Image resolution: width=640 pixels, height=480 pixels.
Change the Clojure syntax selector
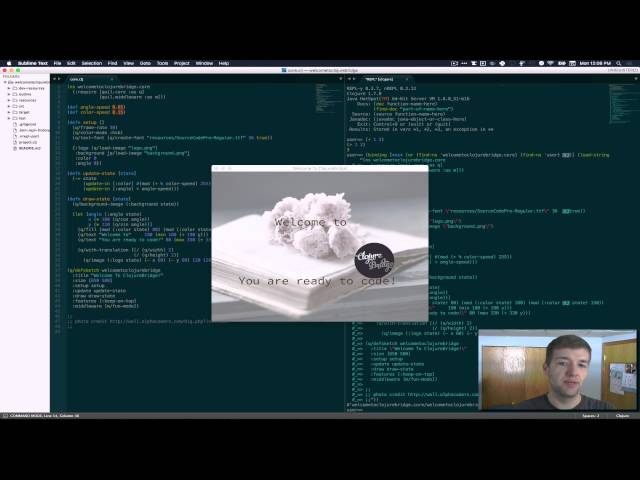pos(622,416)
